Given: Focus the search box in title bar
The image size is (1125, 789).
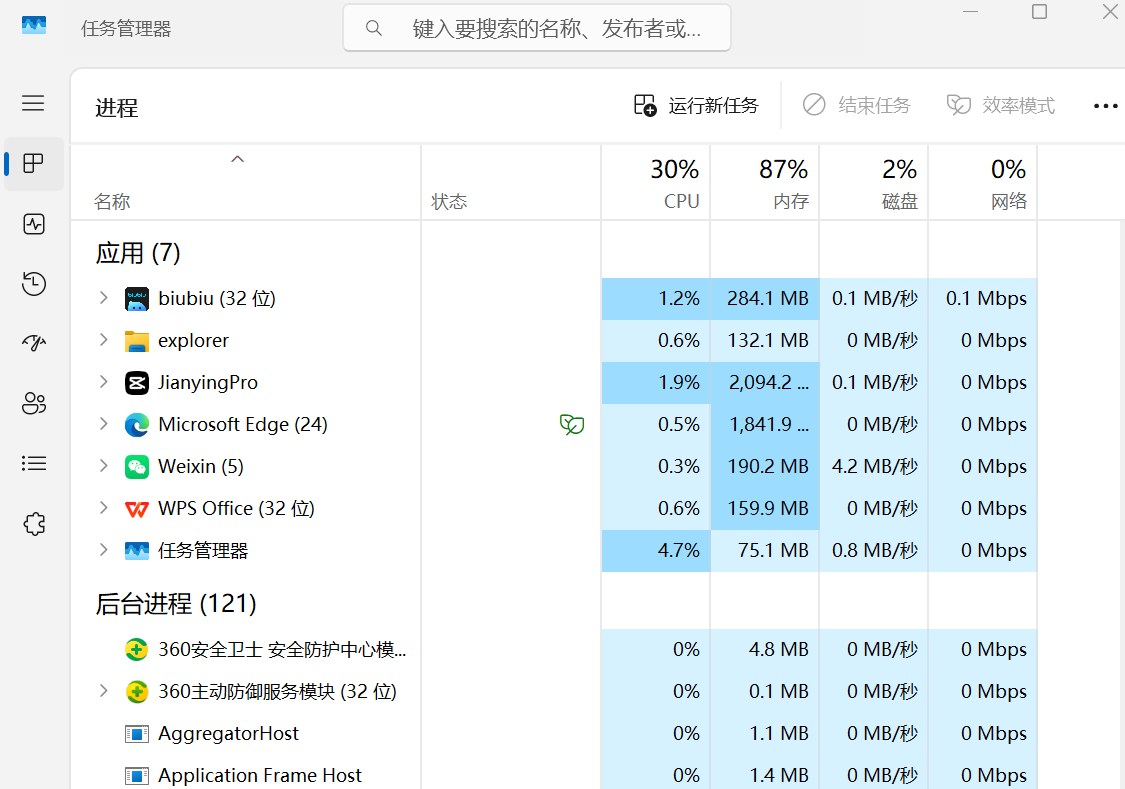Looking at the screenshot, I should tap(537, 28).
